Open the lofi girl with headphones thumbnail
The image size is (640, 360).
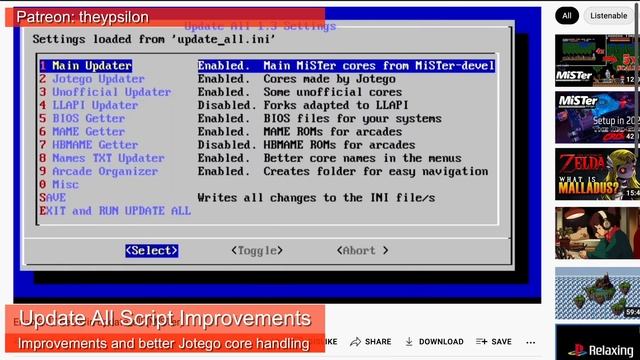click(x=597, y=233)
